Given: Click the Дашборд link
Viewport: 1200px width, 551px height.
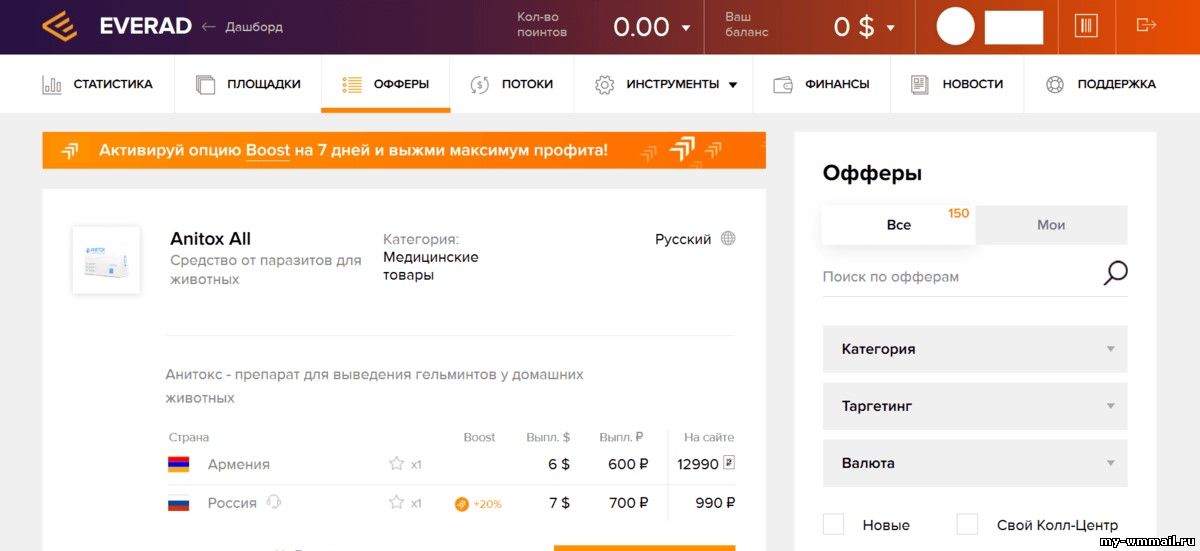Looking at the screenshot, I should click(254, 27).
